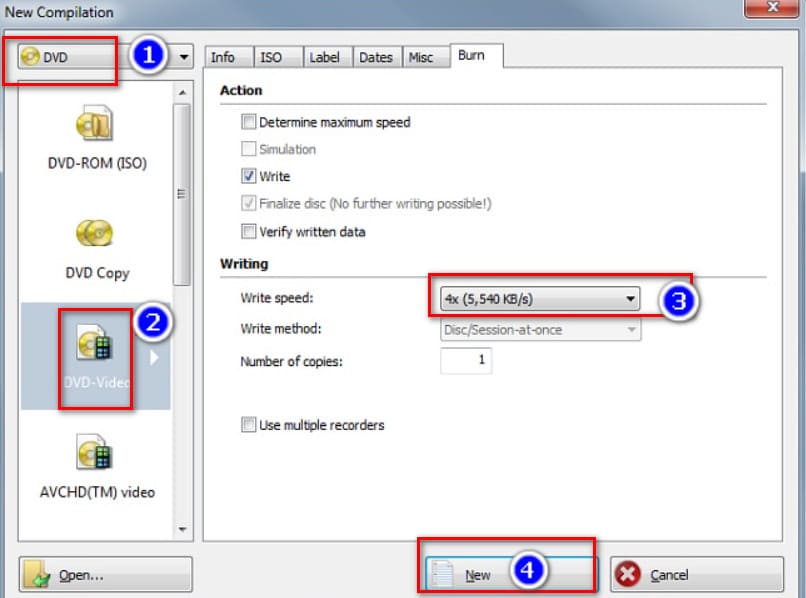Select the DVD-ROM (ISO) compilation icon
806x598 pixels.
(x=95, y=124)
